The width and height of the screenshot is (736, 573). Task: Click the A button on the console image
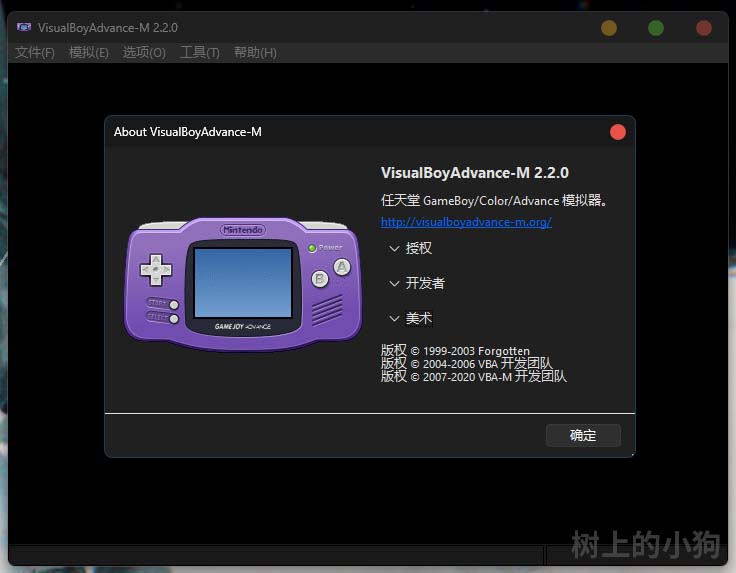click(342, 267)
